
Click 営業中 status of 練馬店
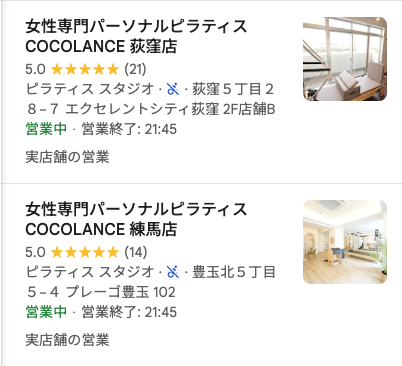pos(46,312)
